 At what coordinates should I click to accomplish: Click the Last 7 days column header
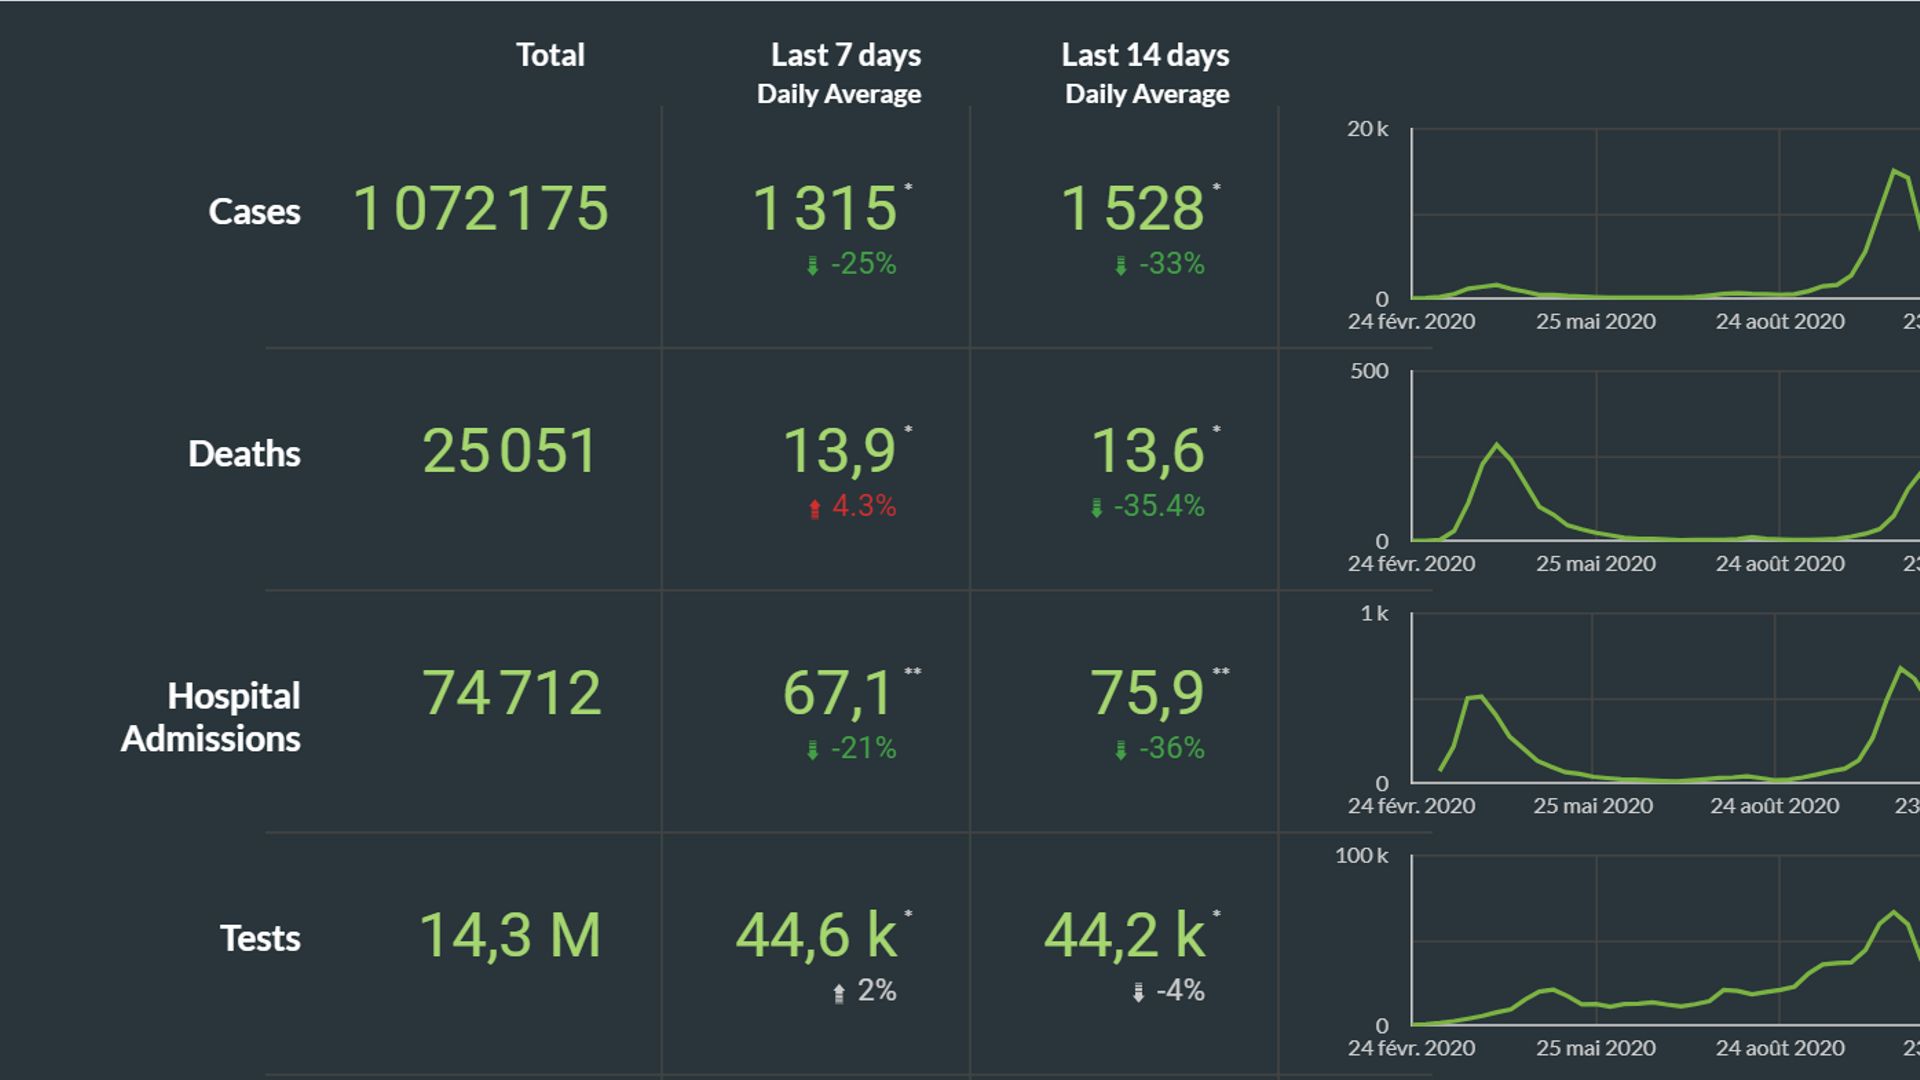846,55
